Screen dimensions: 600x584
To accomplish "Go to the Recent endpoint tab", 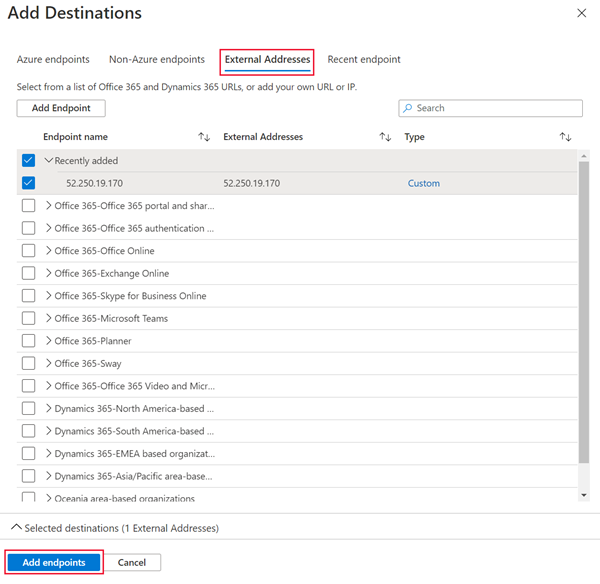I will [364, 60].
